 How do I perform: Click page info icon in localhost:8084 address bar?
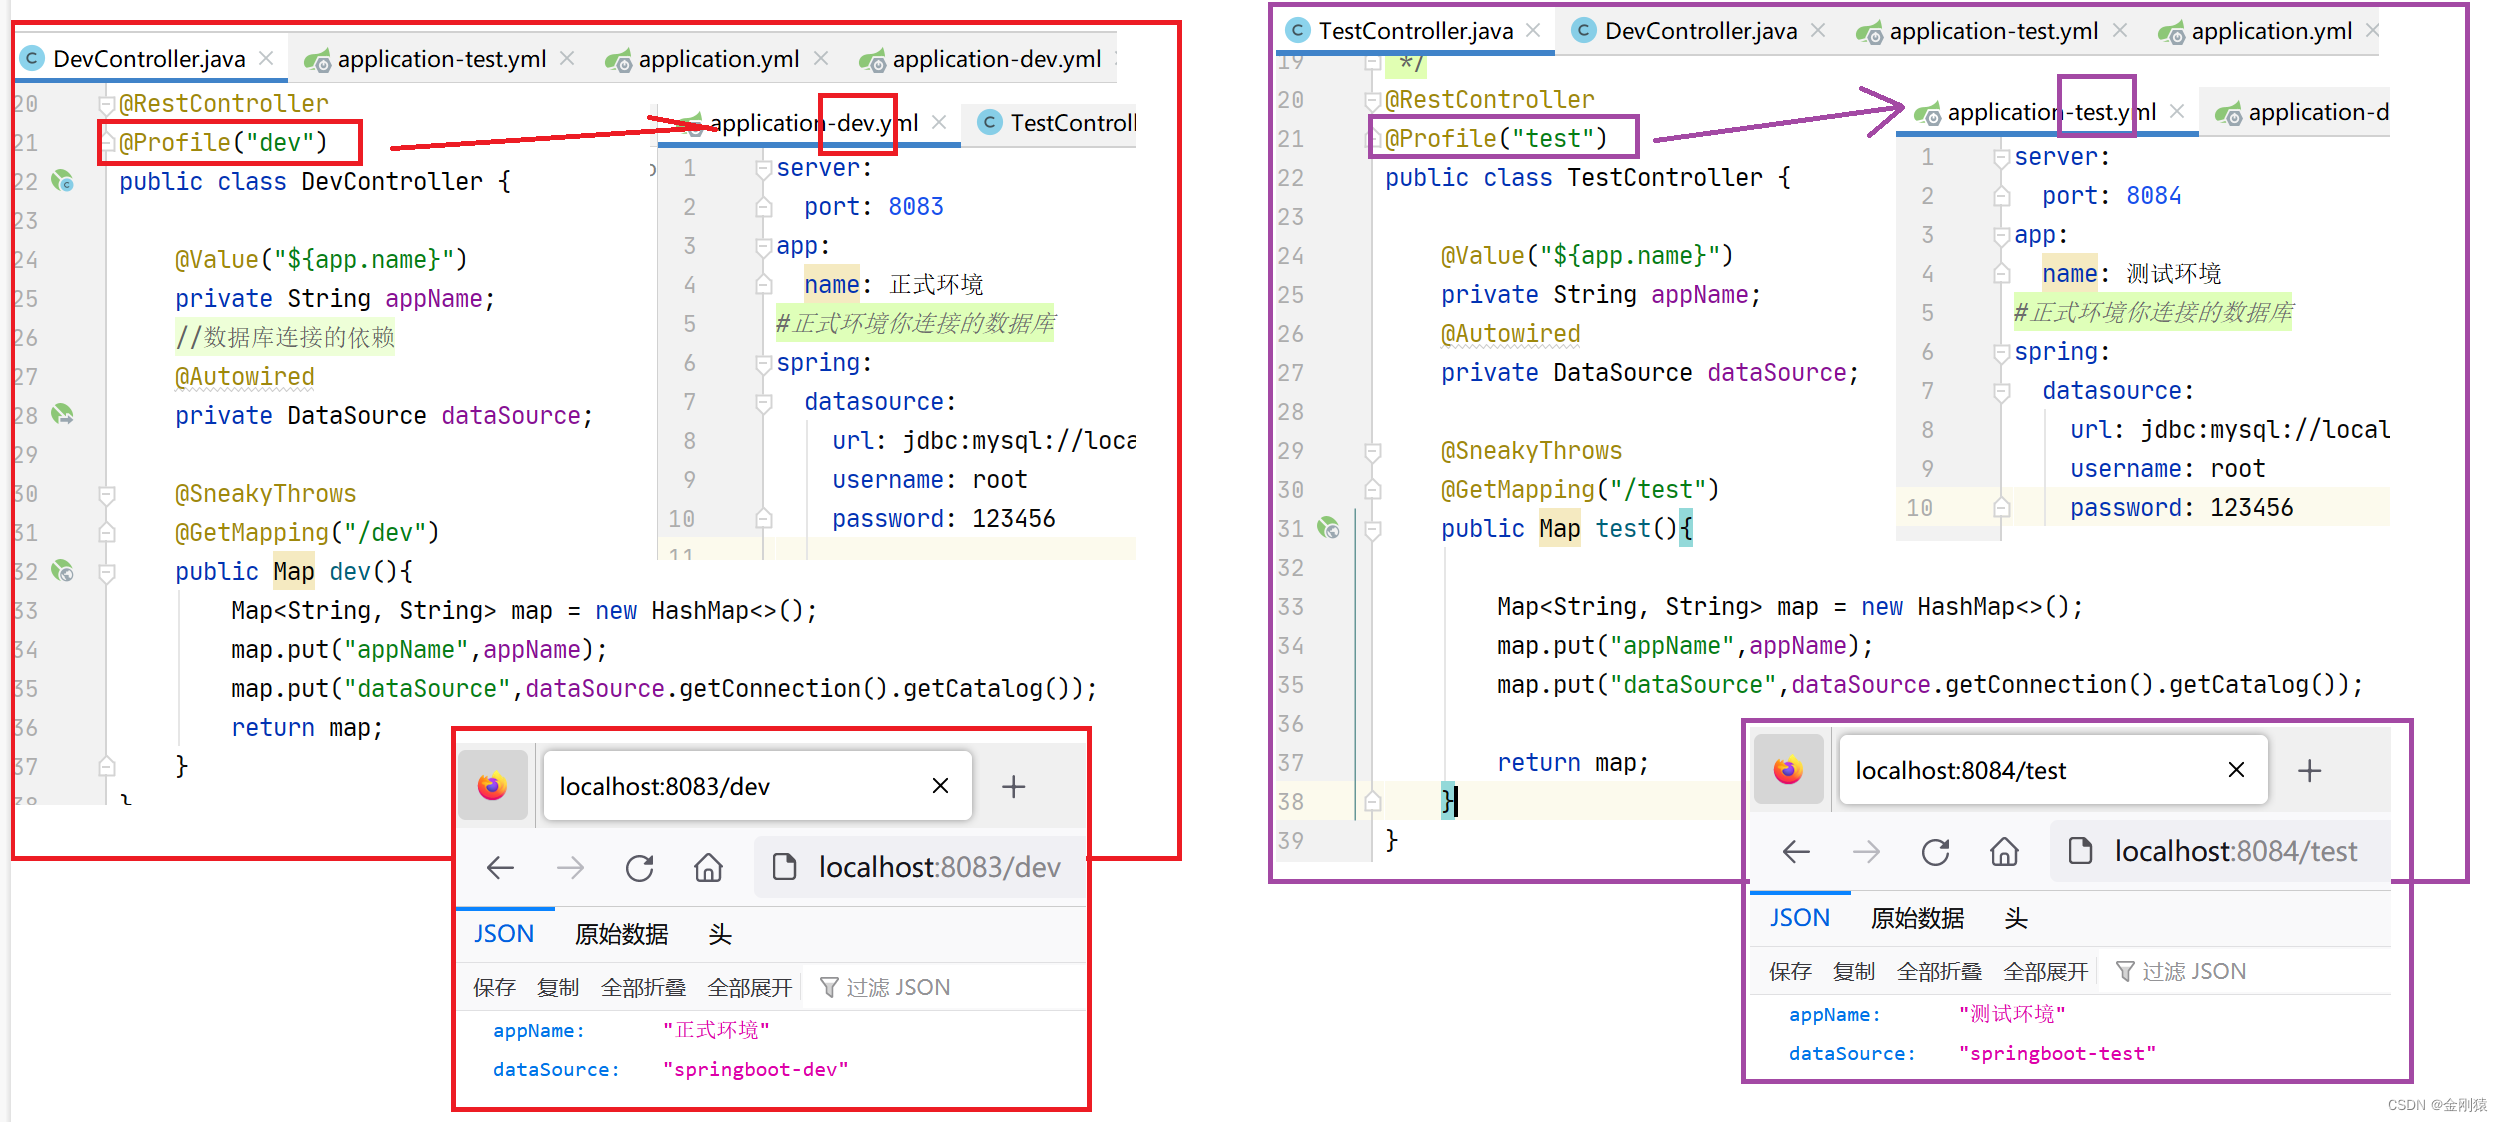[2081, 851]
